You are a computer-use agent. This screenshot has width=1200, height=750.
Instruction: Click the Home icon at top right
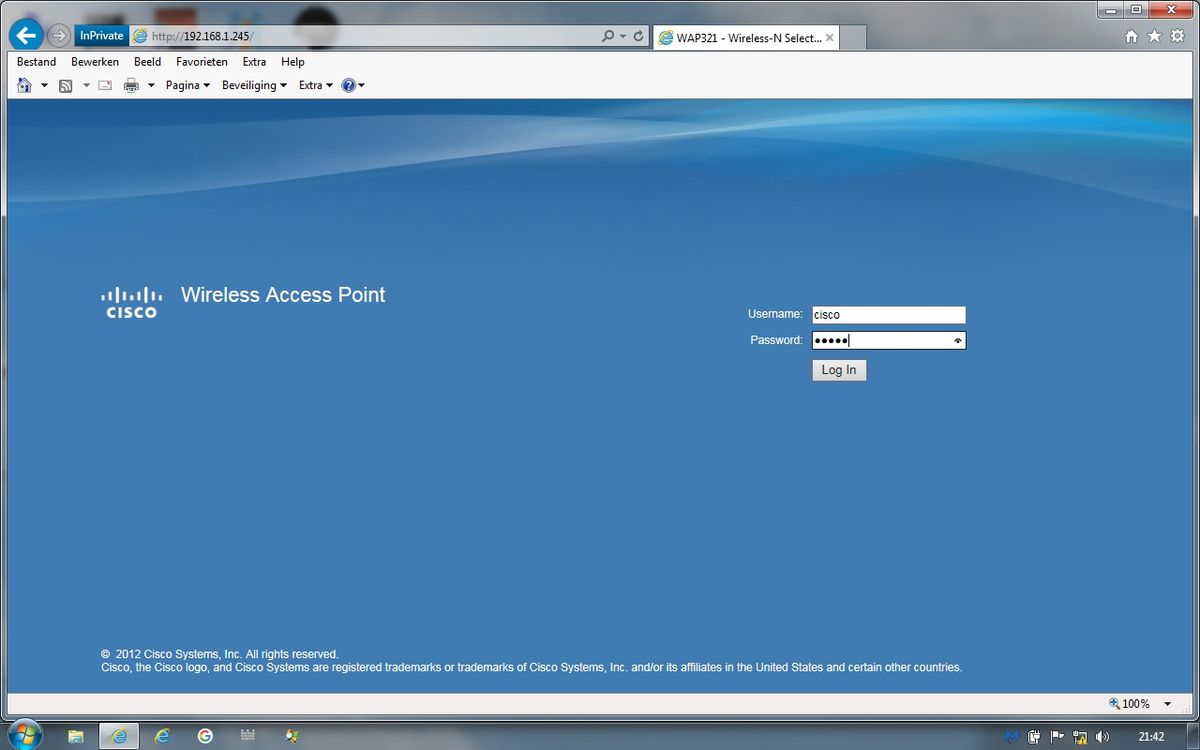tap(1131, 36)
